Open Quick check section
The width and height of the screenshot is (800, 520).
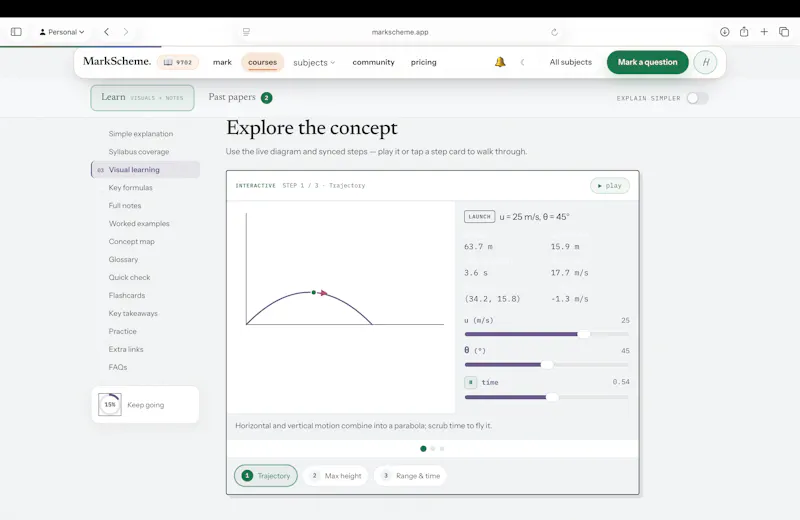pyautogui.click(x=130, y=277)
